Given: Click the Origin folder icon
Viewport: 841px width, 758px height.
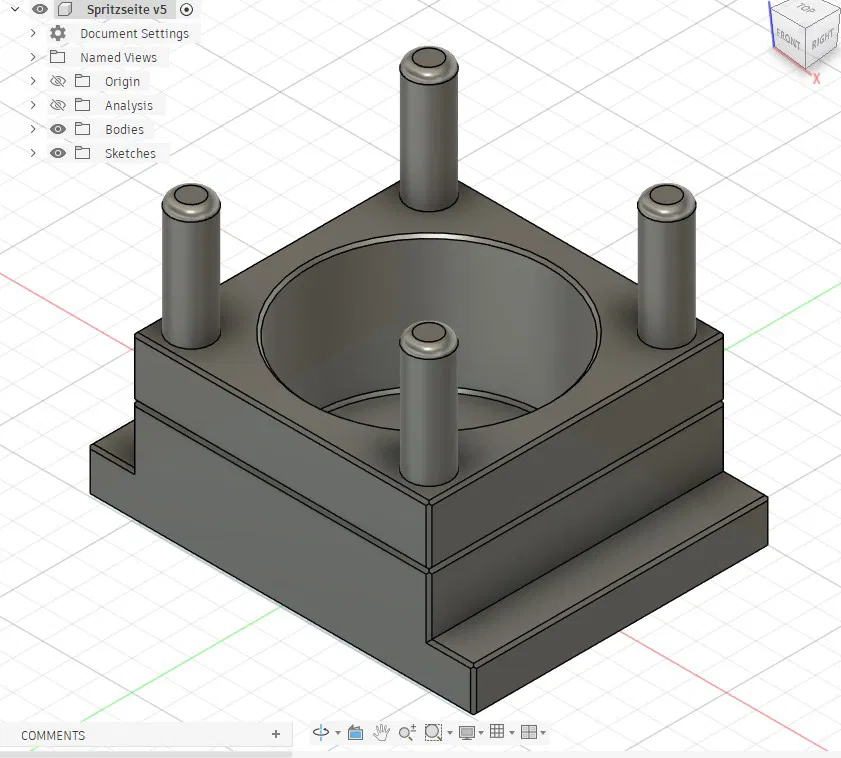Looking at the screenshot, I should pyautogui.click(x=82, y=81).
